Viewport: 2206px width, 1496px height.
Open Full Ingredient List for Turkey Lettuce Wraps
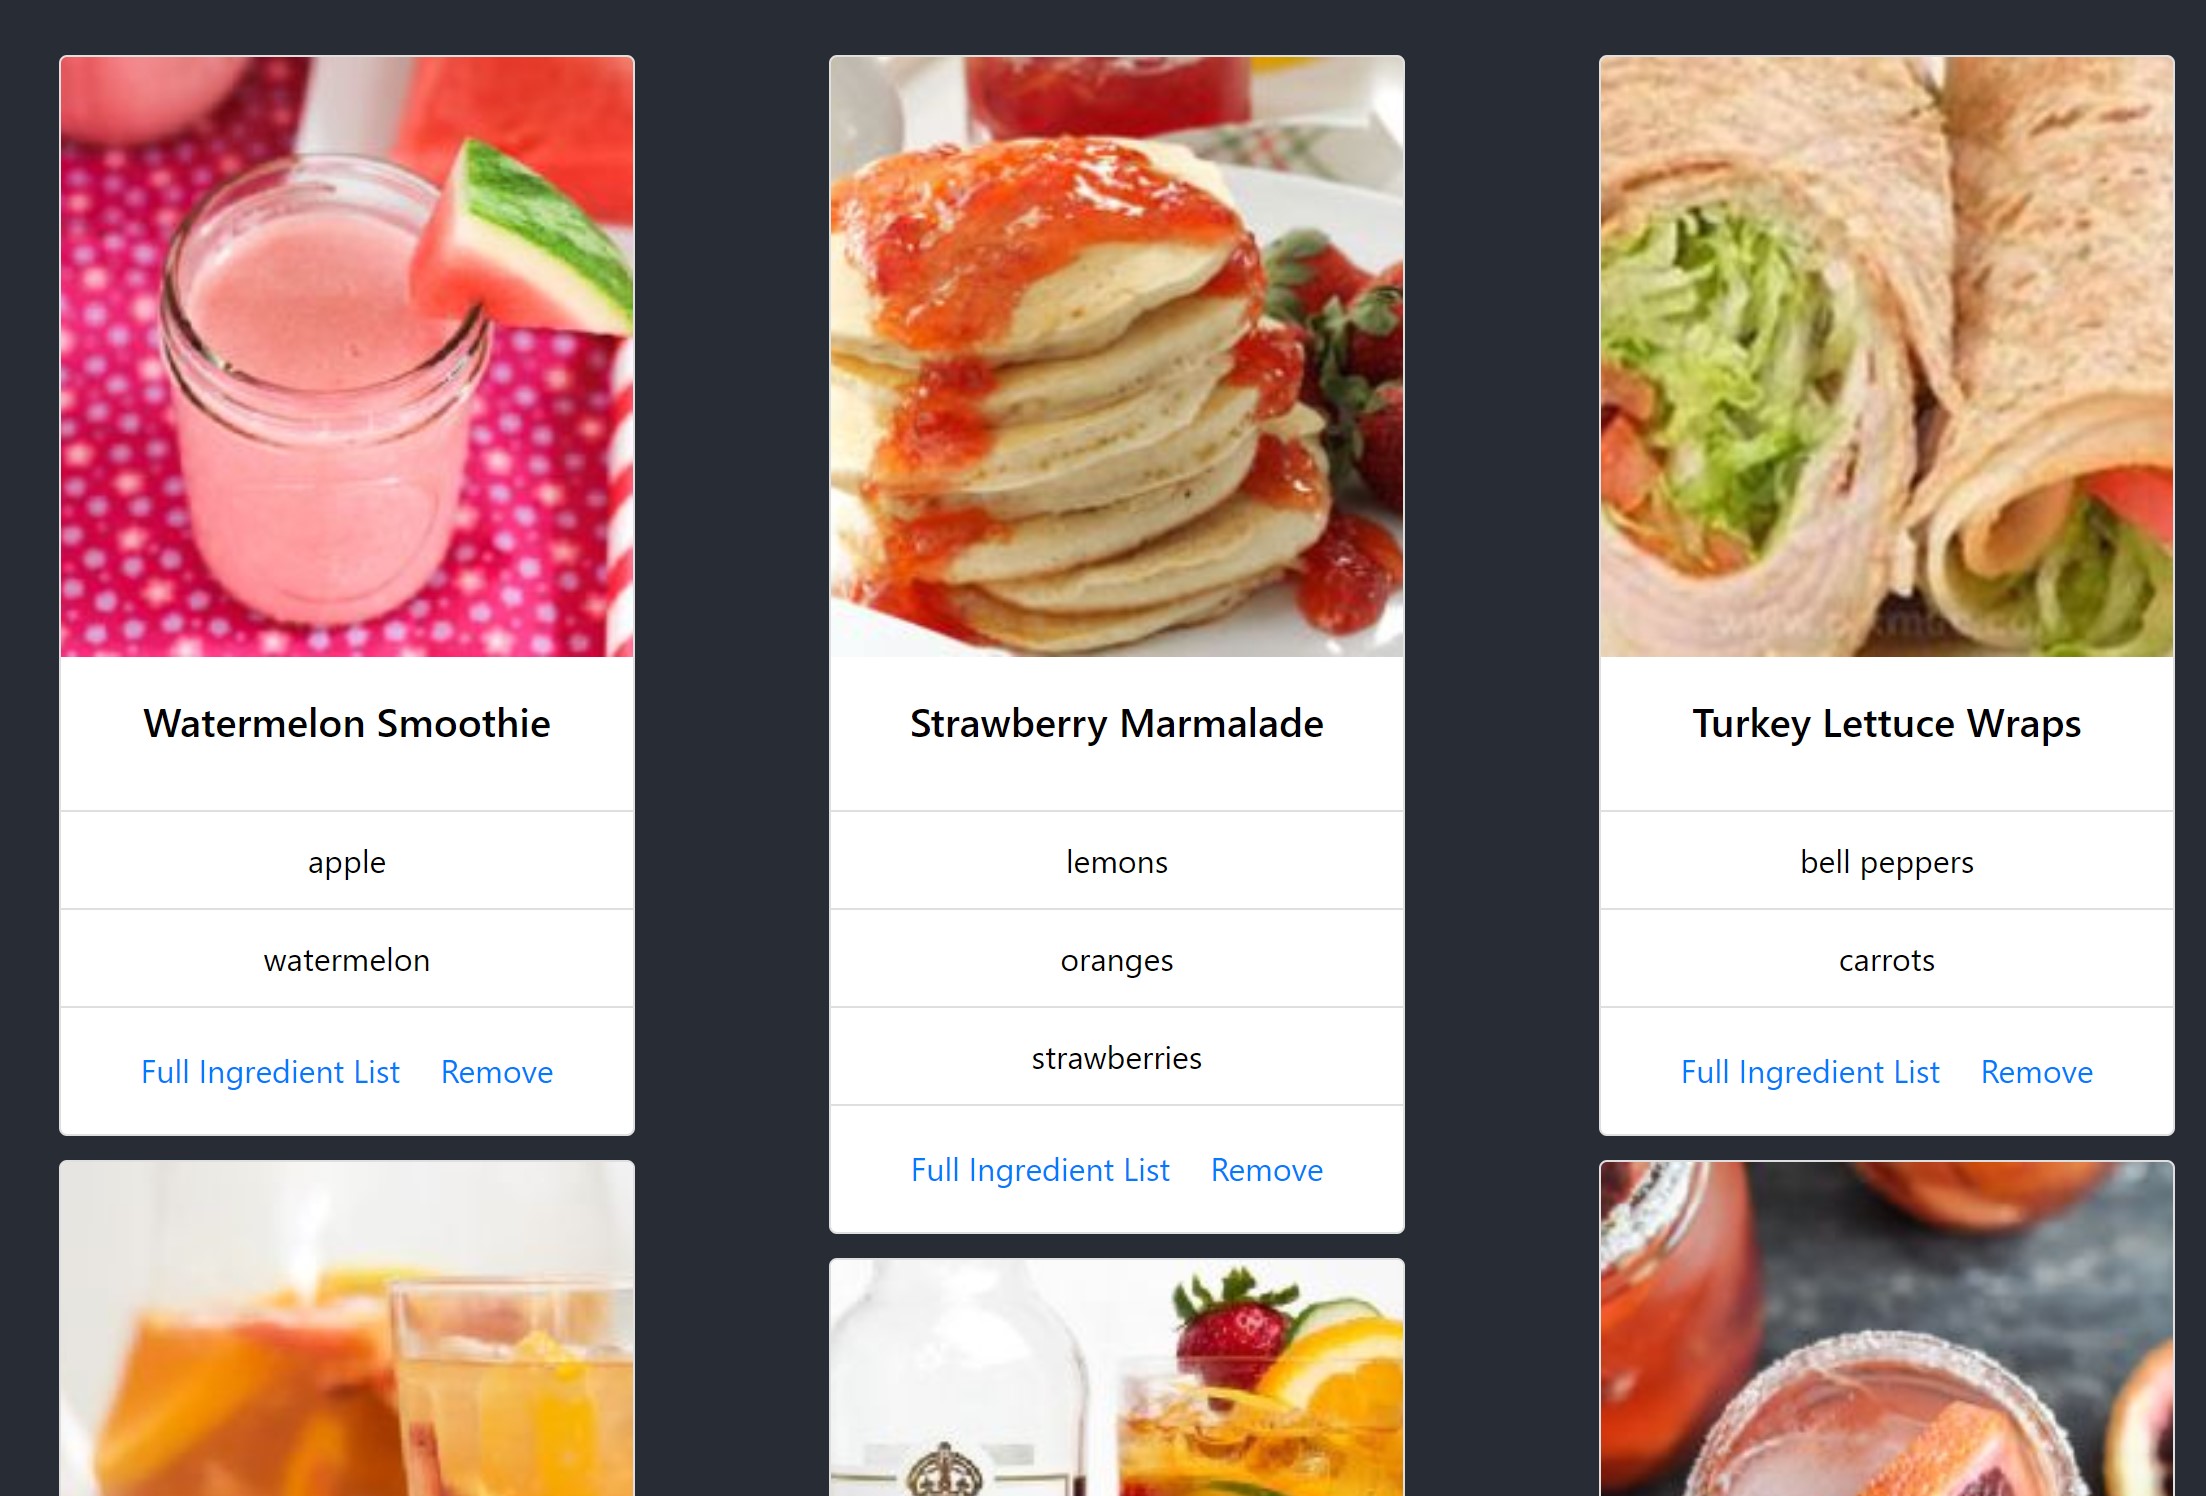[1810, 1072]
